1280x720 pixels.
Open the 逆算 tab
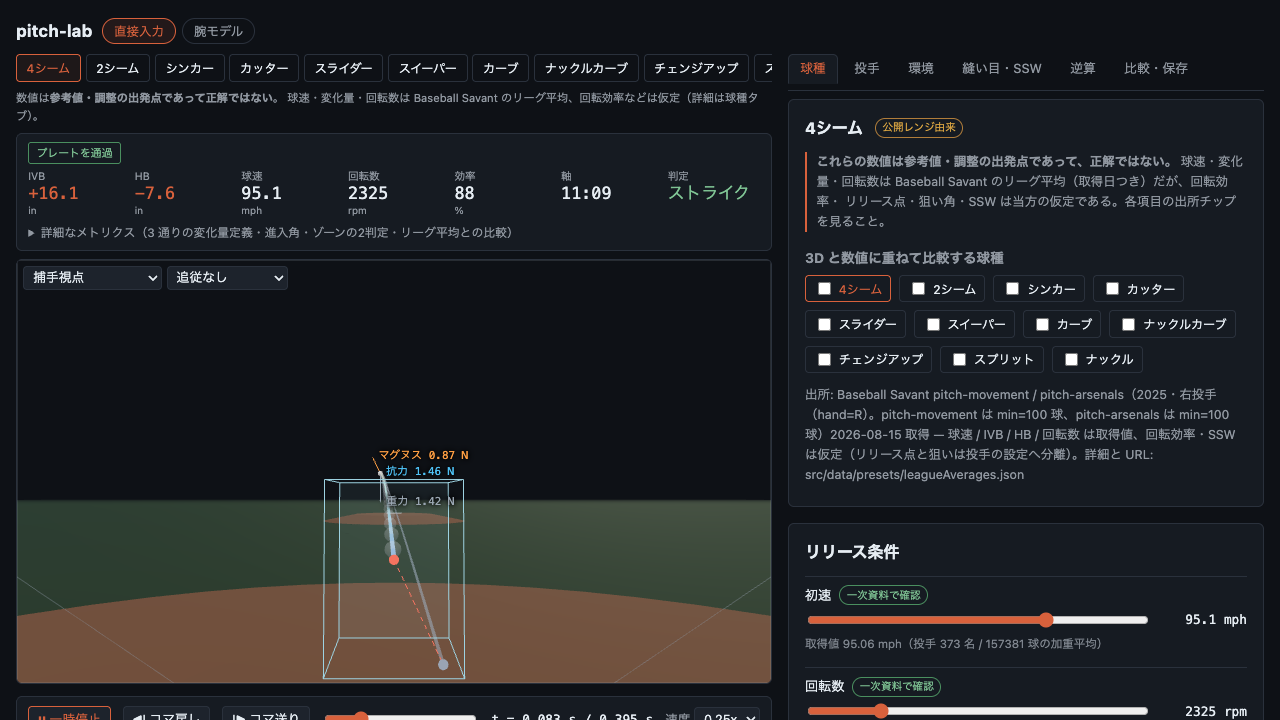click(1083, 68)
